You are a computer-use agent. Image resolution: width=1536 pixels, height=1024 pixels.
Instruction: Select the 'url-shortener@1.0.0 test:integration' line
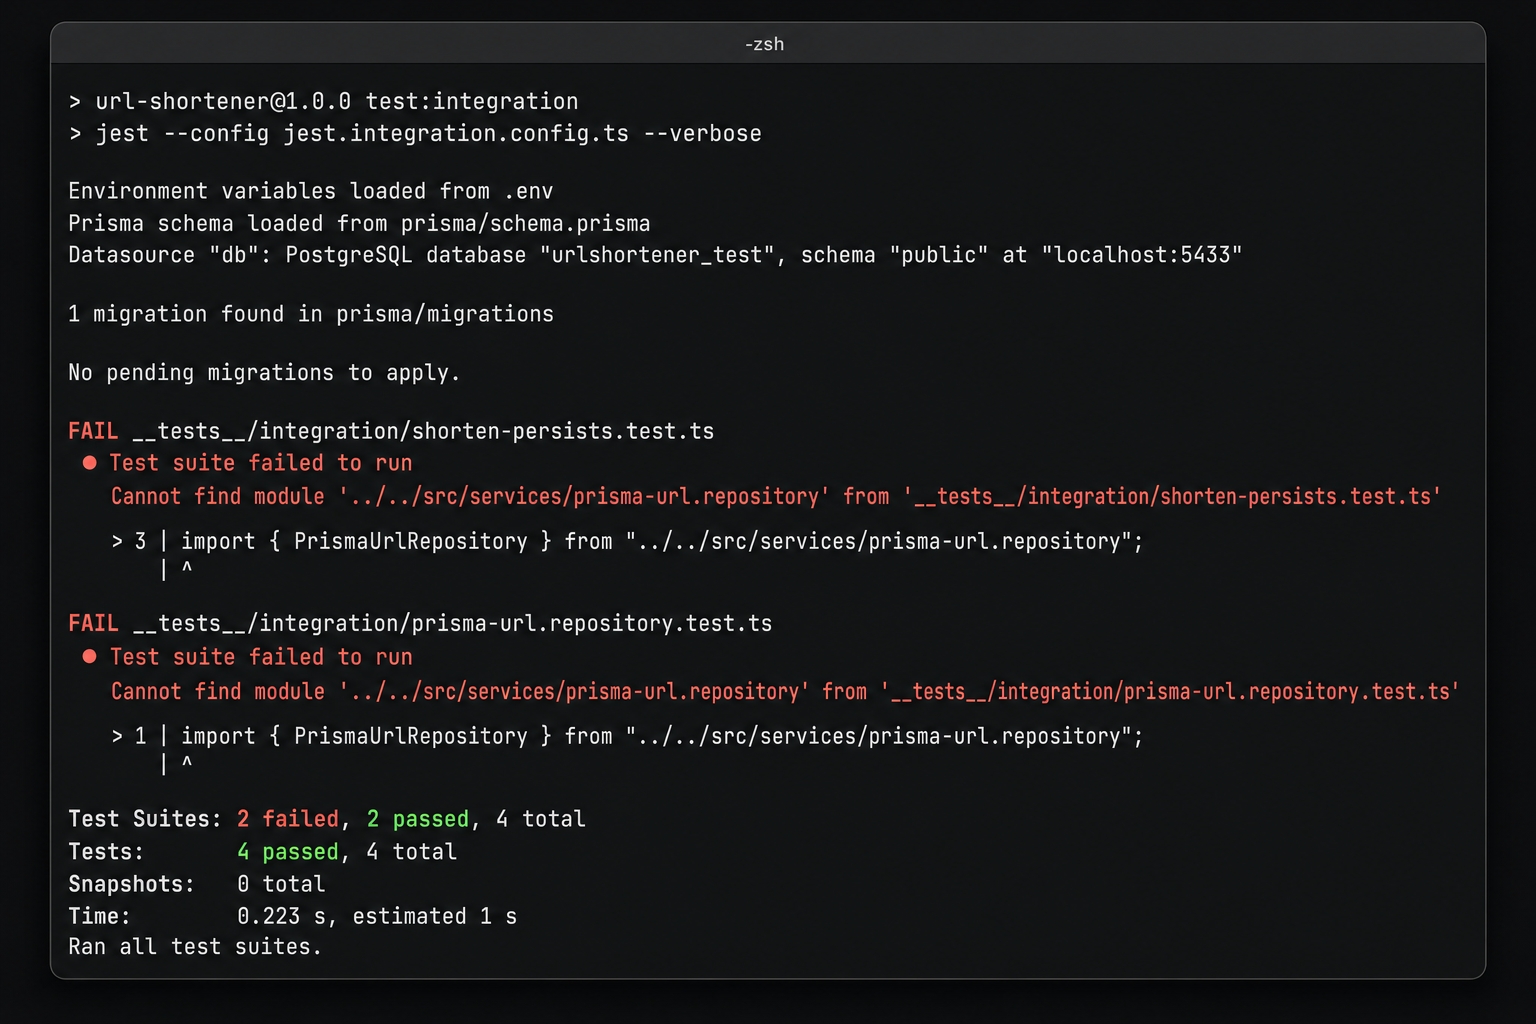point(323,102)
